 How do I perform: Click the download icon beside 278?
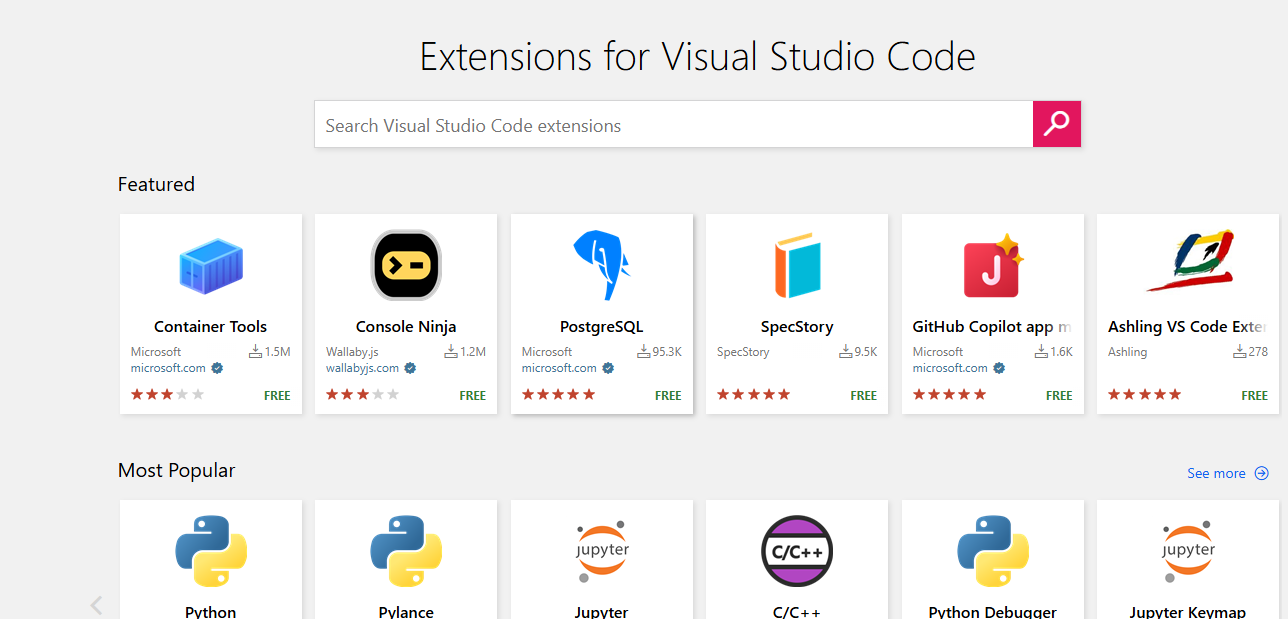1240,352
